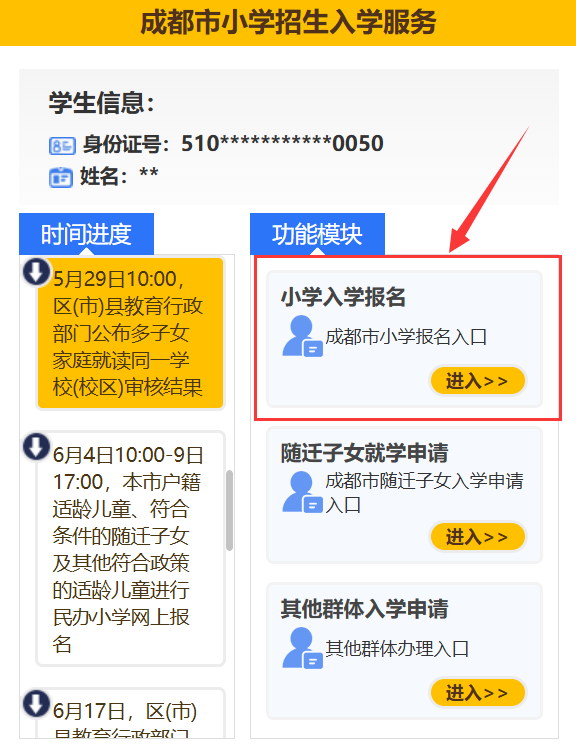Image resolution: width=576 pixels, height=747 pixels.
Task: Select the 6月4日10:00-9日 timeline entry
Action: point(130,548)
